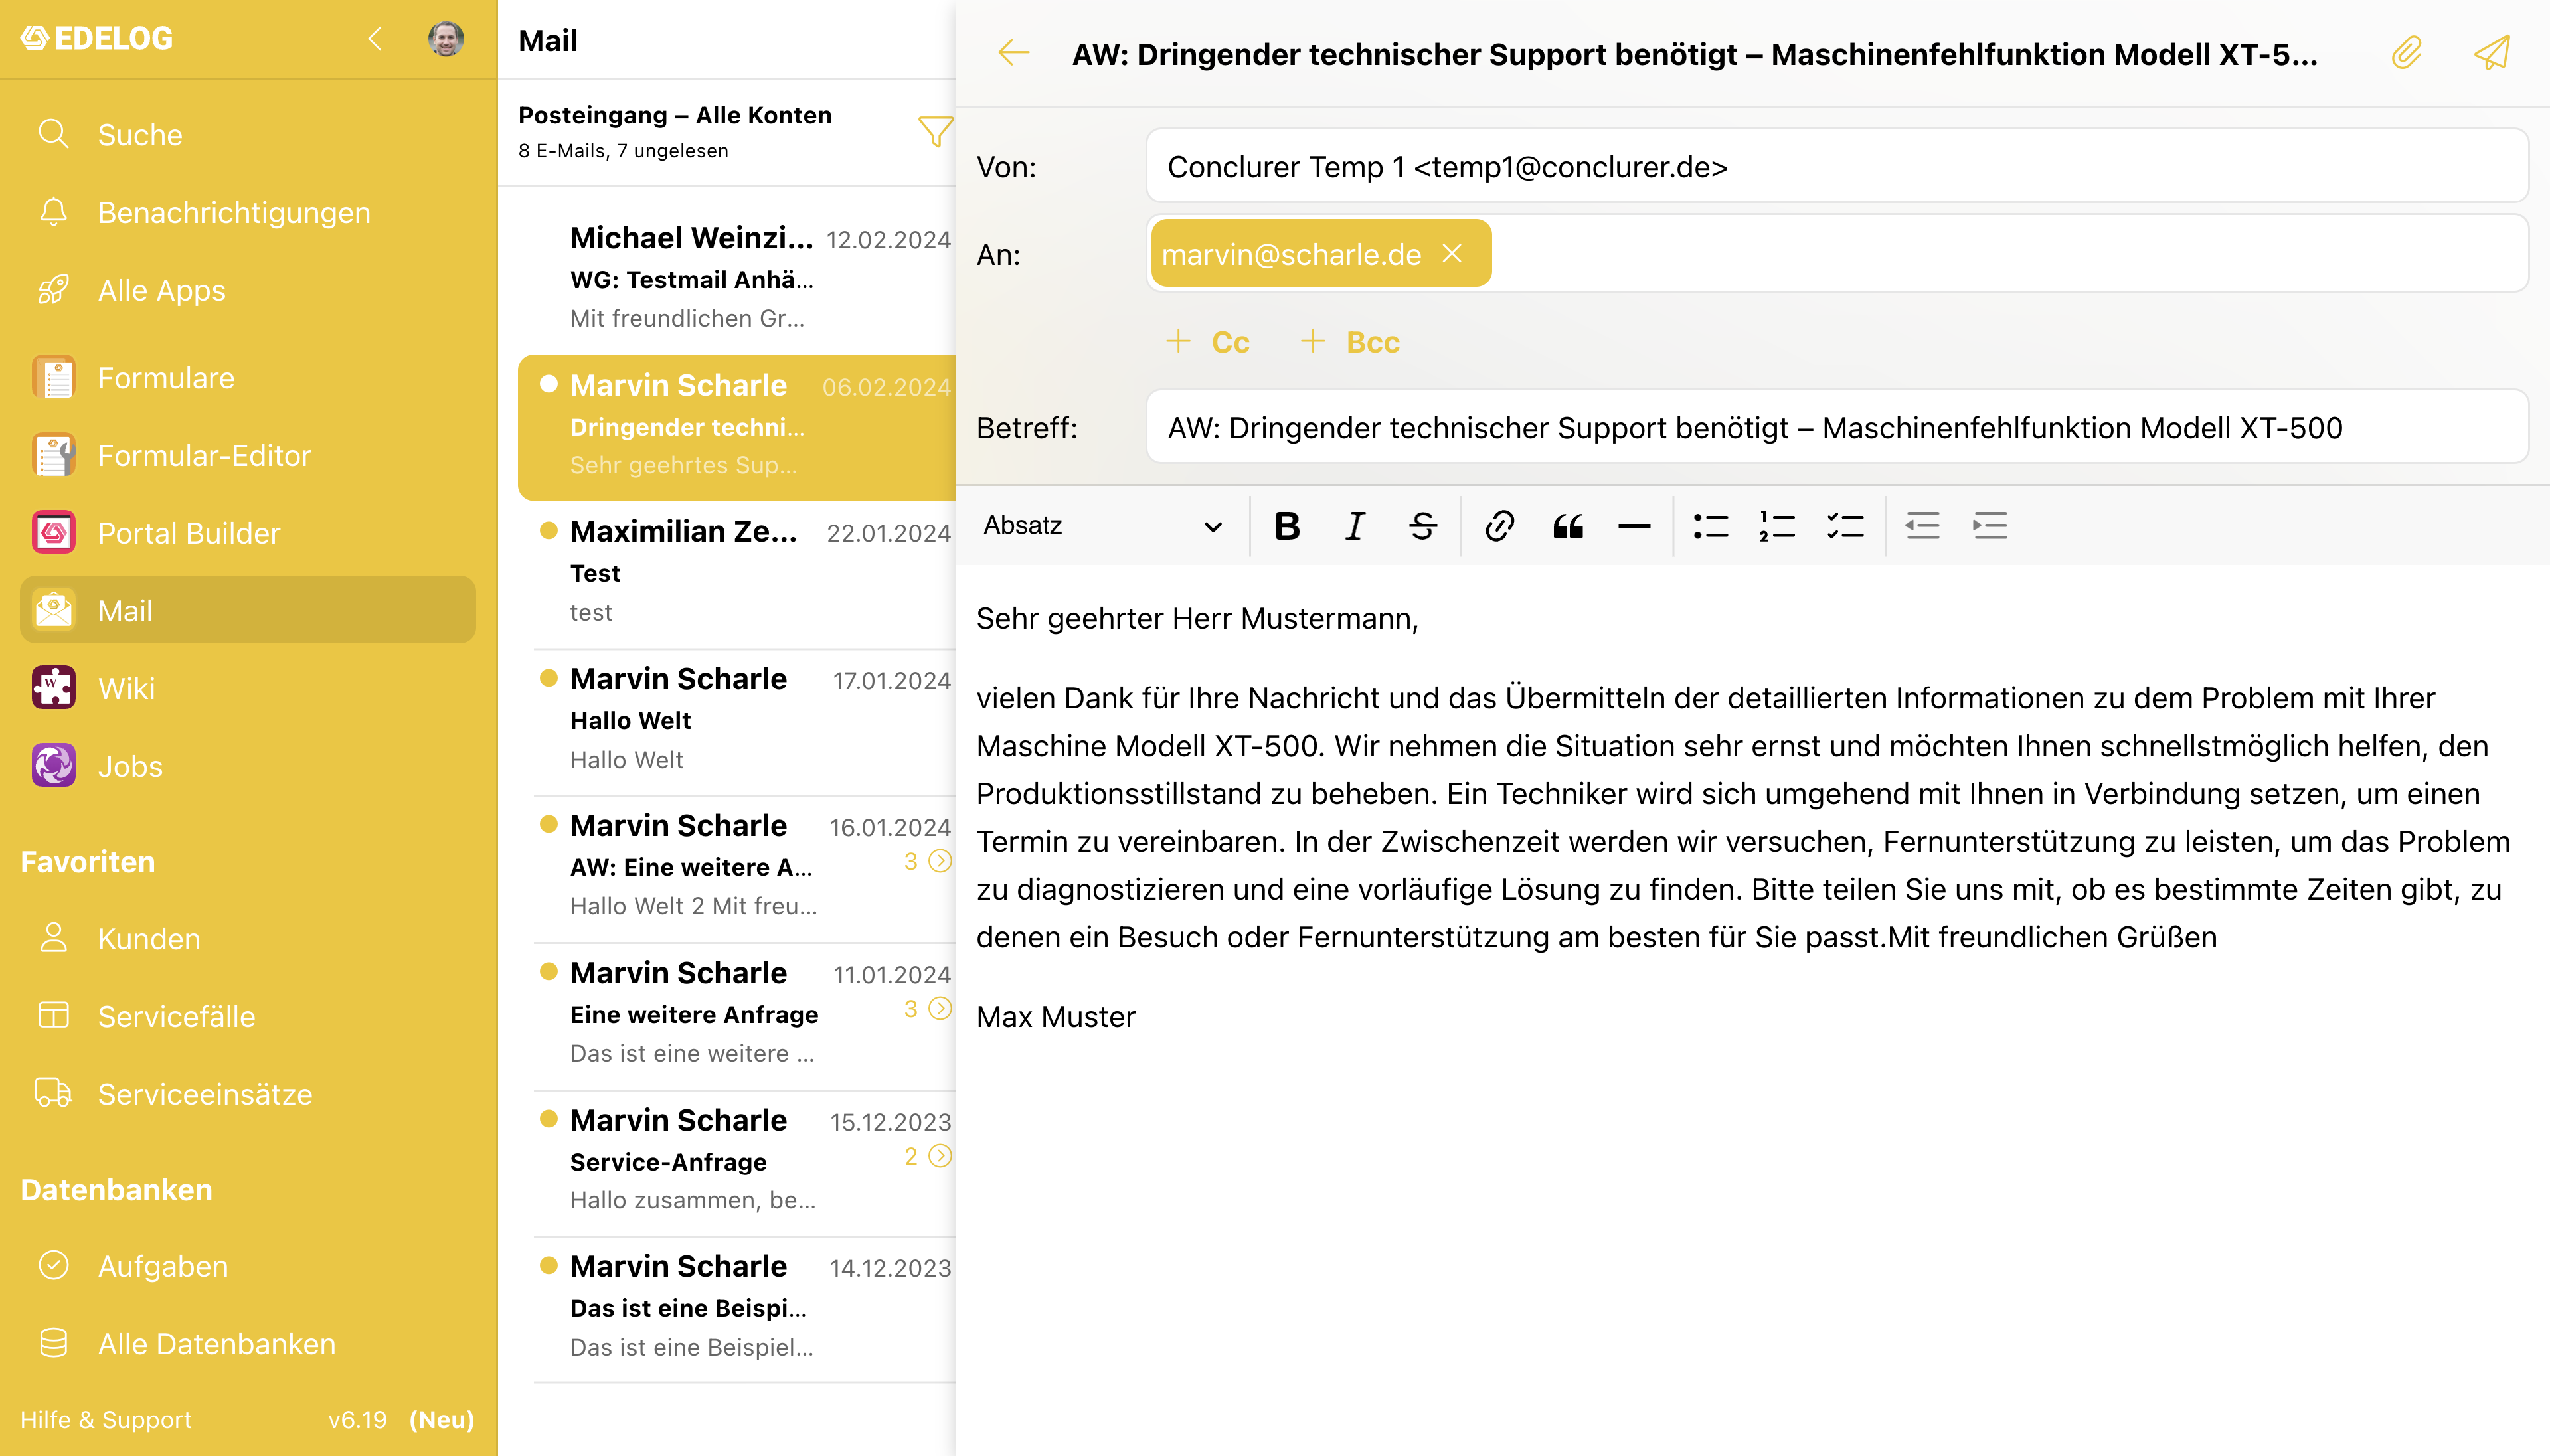Click the (Neu) version badge
This screenshot has height=1456, width=2550.
tap(441, 1420)
